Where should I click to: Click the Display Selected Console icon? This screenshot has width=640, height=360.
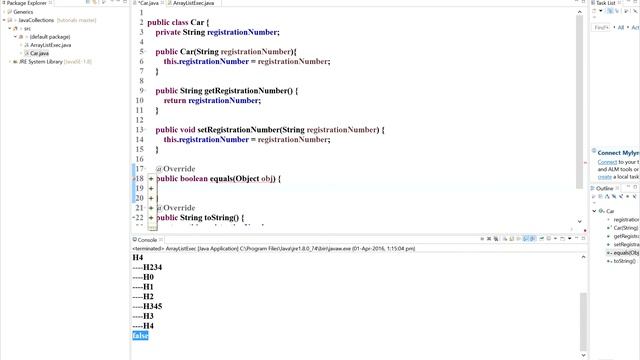pos(549,239)
